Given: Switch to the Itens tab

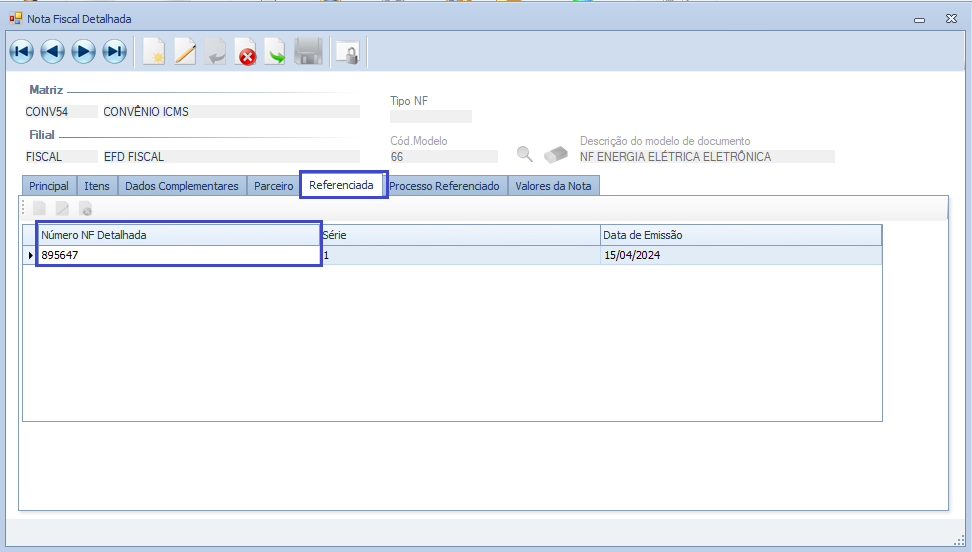Looking at the screenshot, I should [x=97, y=186].
